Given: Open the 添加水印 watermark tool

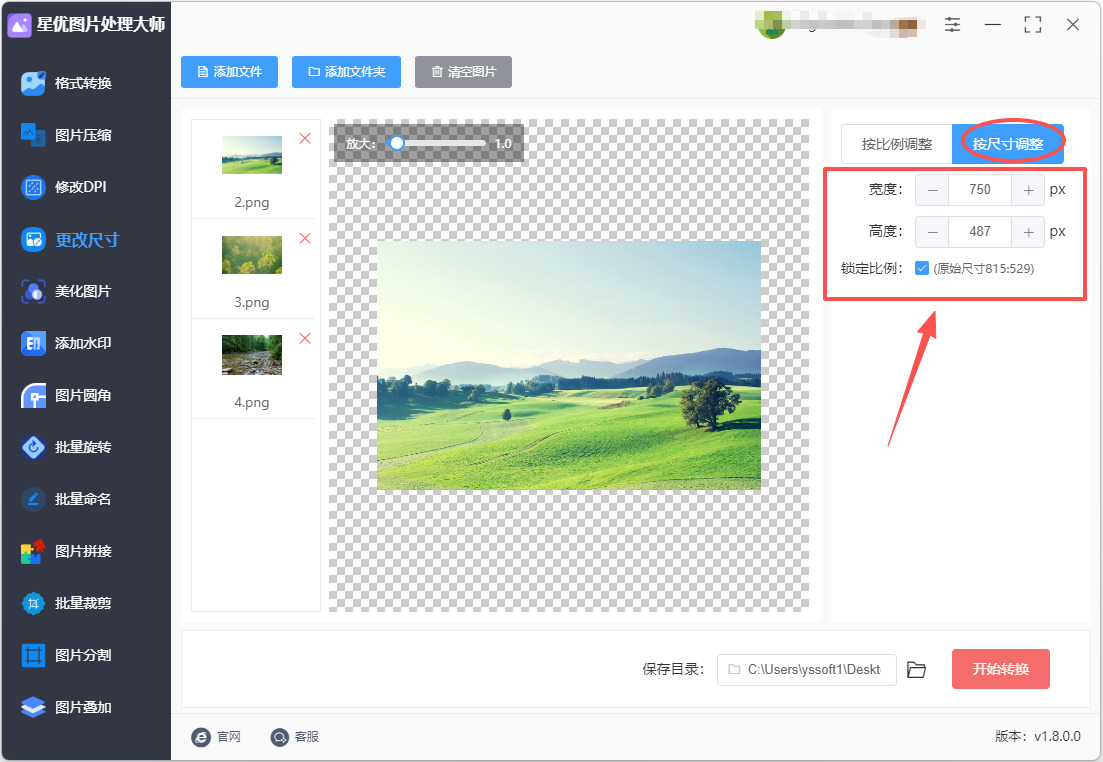Looking at the screenshot, I should tap(67, 343).
